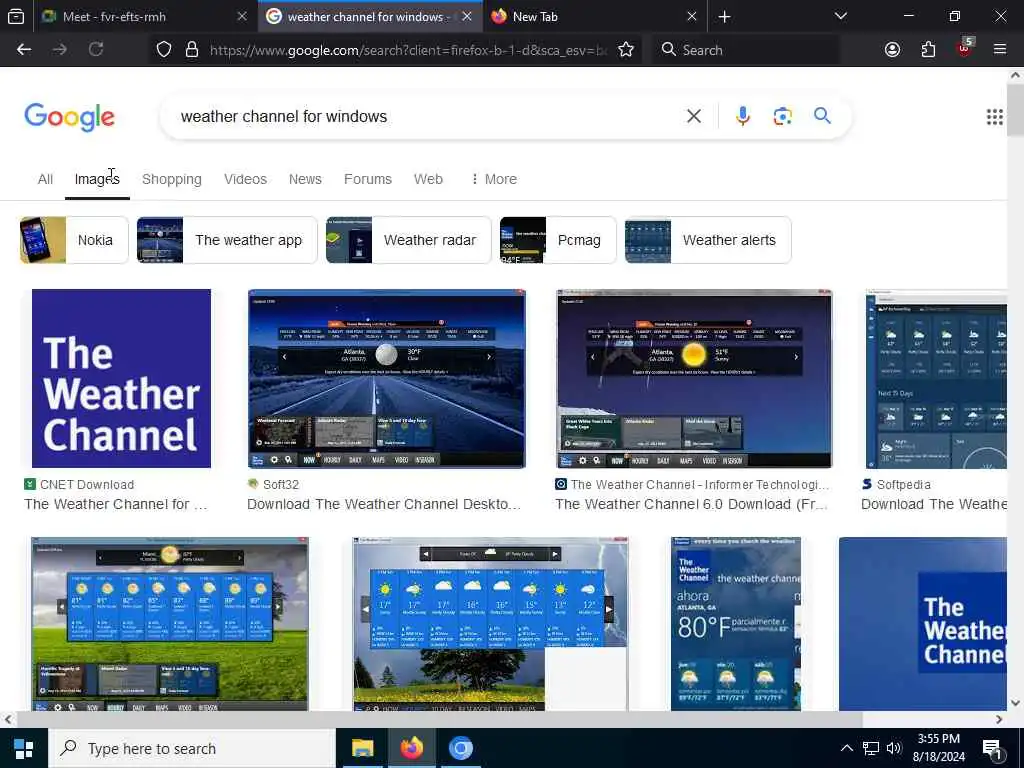Viewport: 1024px width, 768px height.
Task: Open the Windows Start menu
Action: (x=24, y=748)
